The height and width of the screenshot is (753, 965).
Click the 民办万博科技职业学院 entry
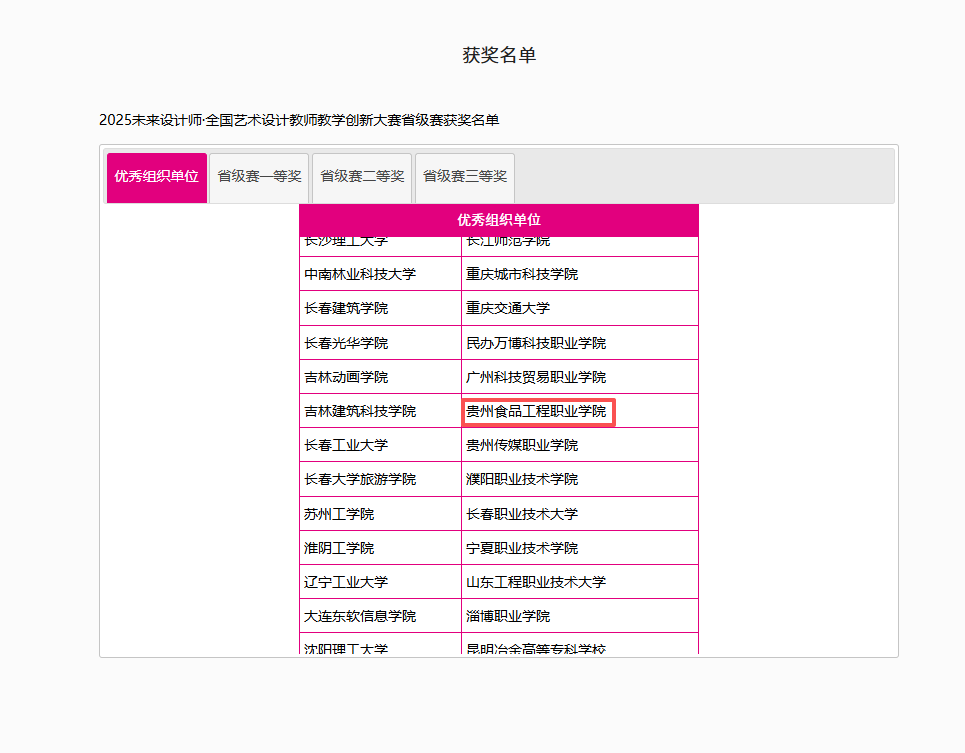coord(536,343)
